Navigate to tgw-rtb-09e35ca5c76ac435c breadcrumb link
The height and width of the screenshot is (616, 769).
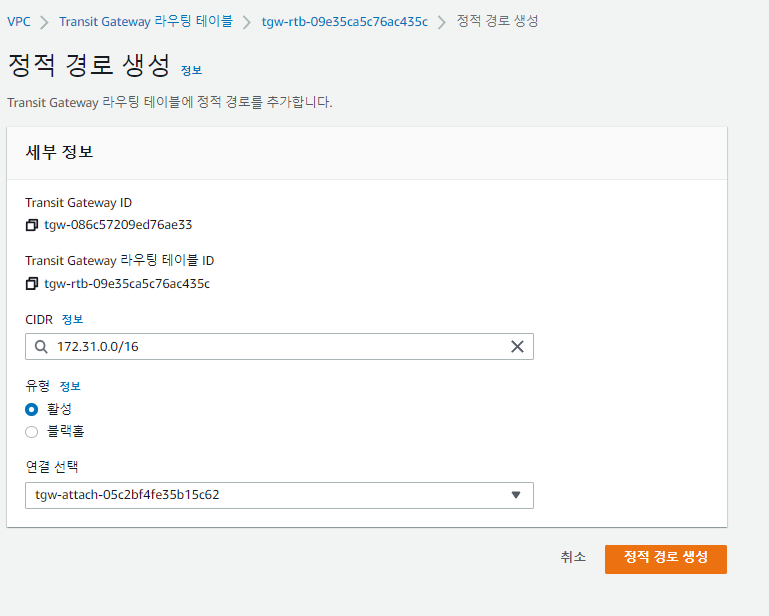[x=344, y=21]
